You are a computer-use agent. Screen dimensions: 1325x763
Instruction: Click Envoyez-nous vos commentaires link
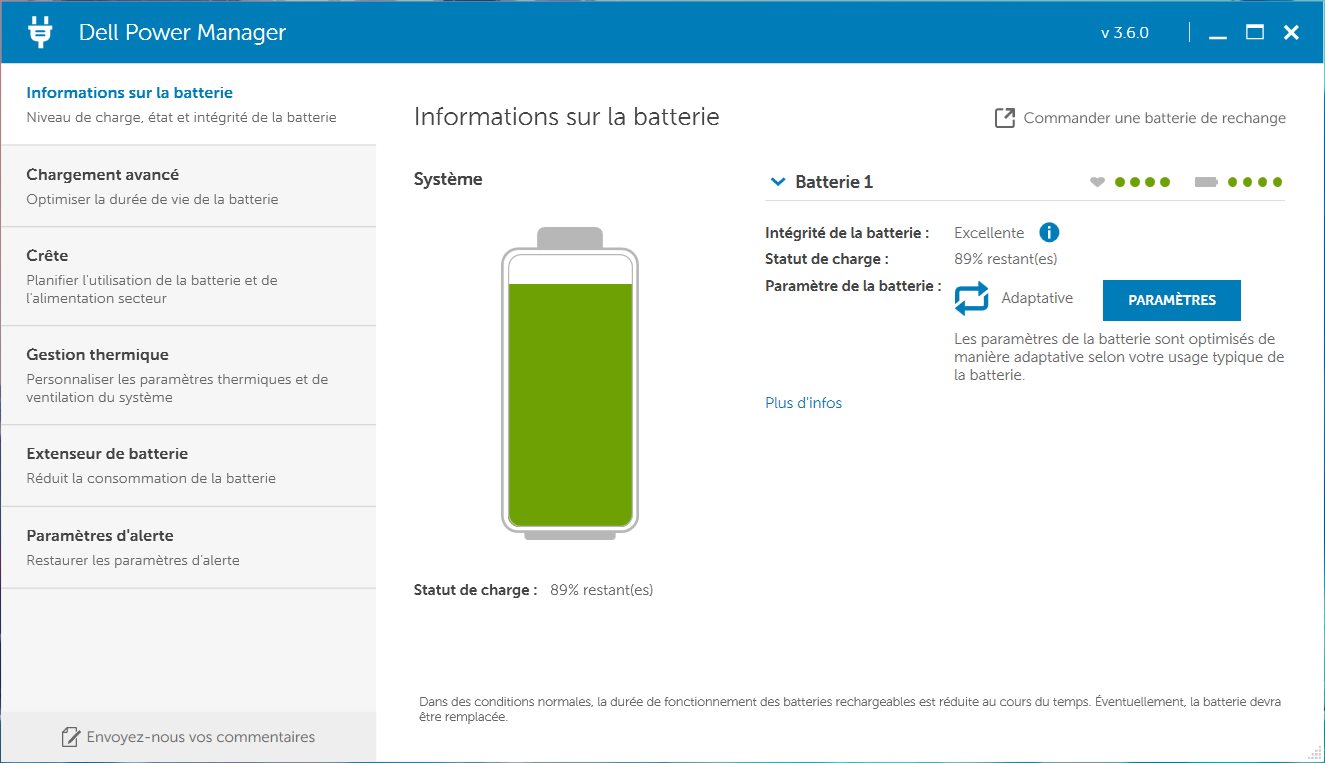(200, 737)
